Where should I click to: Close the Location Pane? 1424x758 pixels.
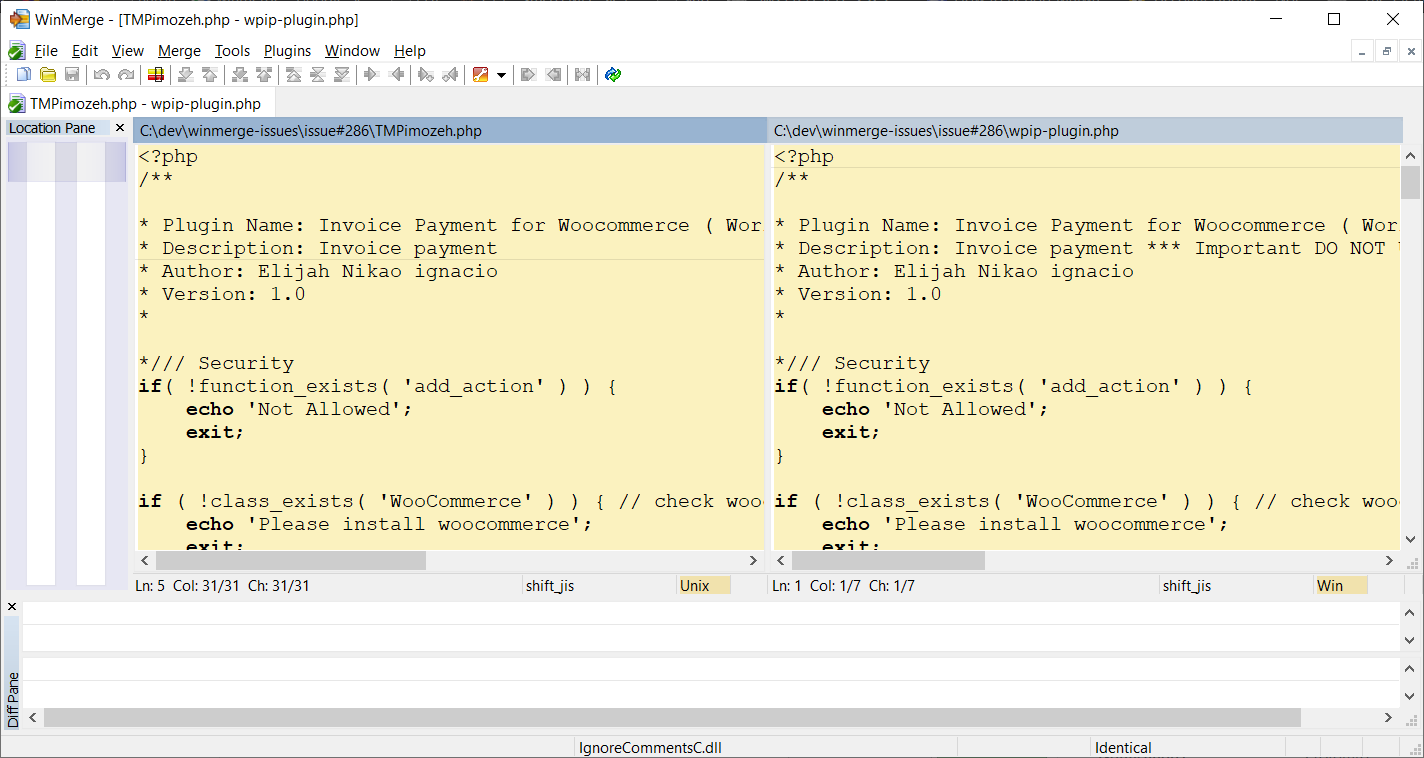(119, 127)
